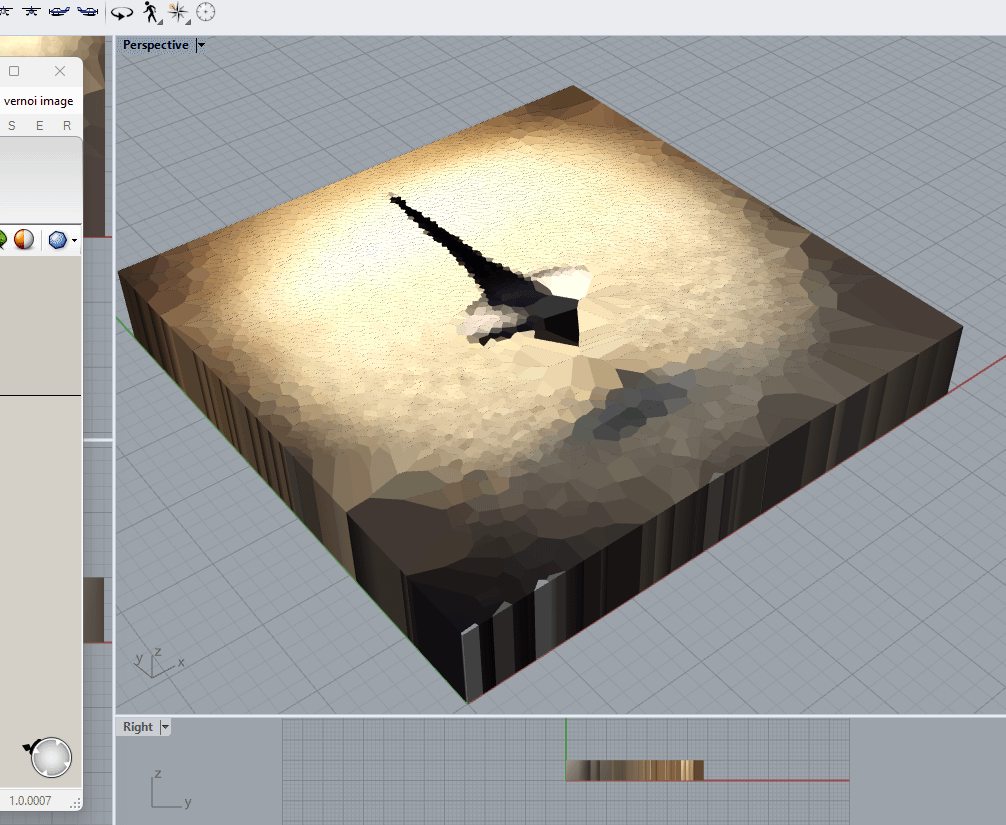Click the spotlight star toolbar icon
The width and height of the screenshot is (1006, 825).
pos(178,12)
